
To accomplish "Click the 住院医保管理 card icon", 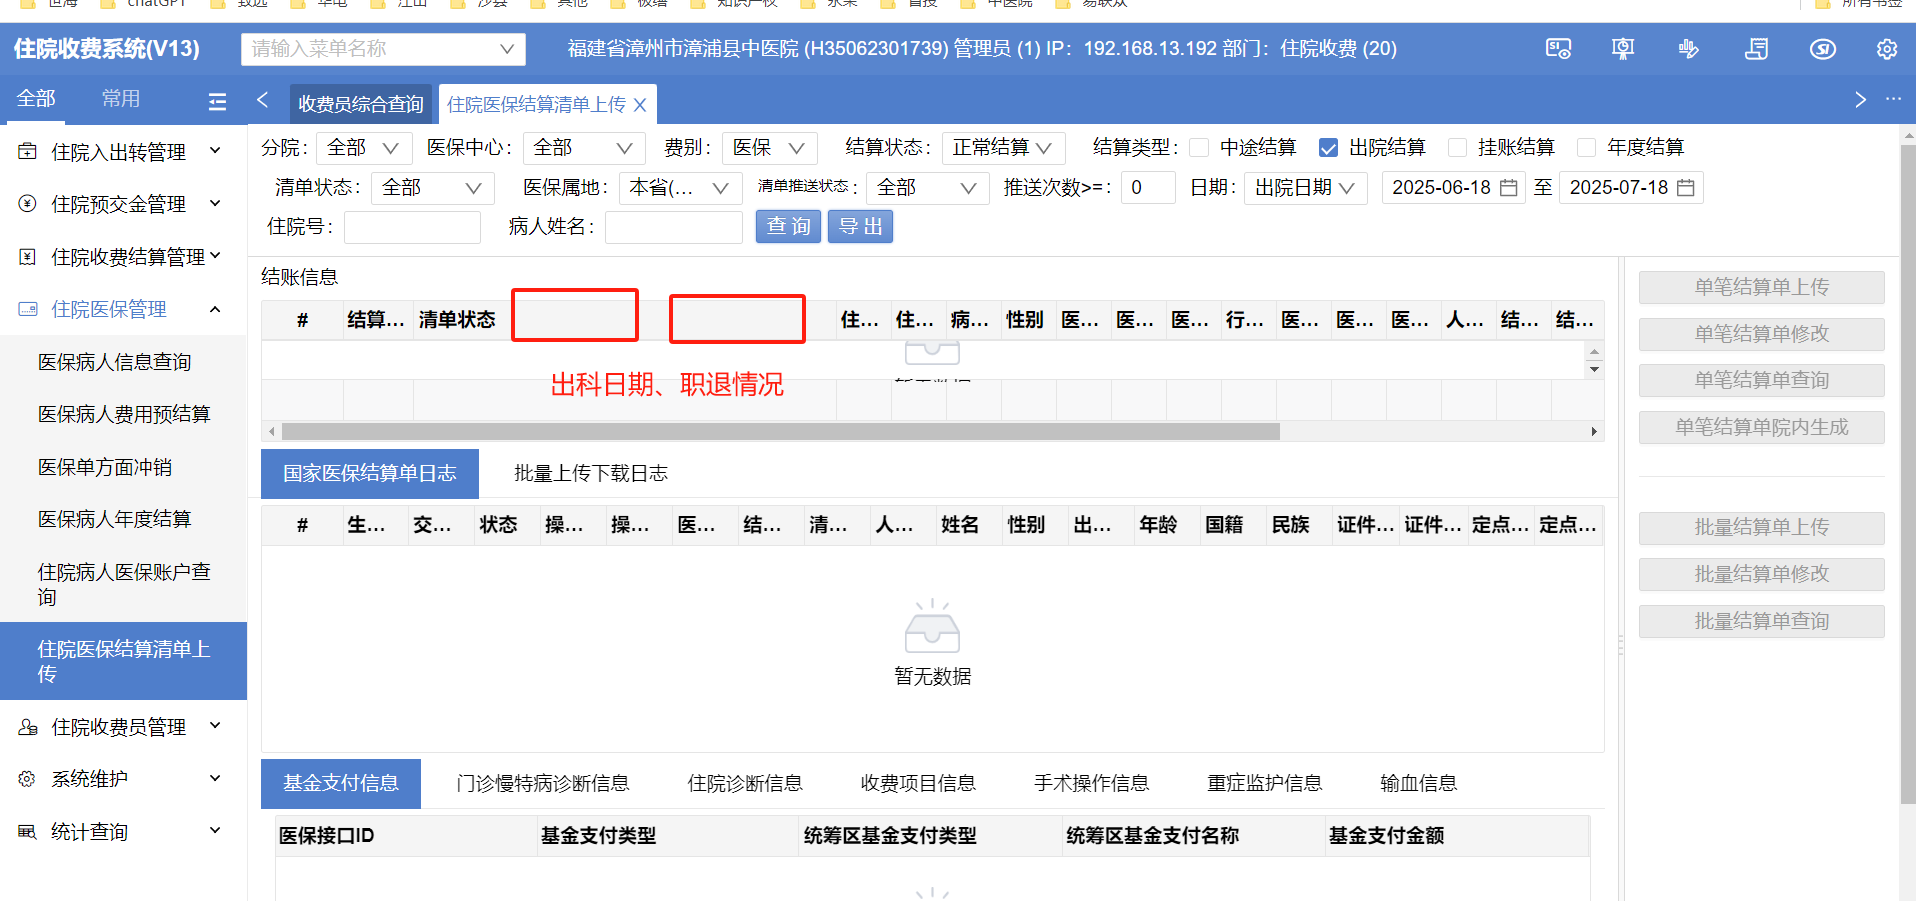I will tap(28, 309).
